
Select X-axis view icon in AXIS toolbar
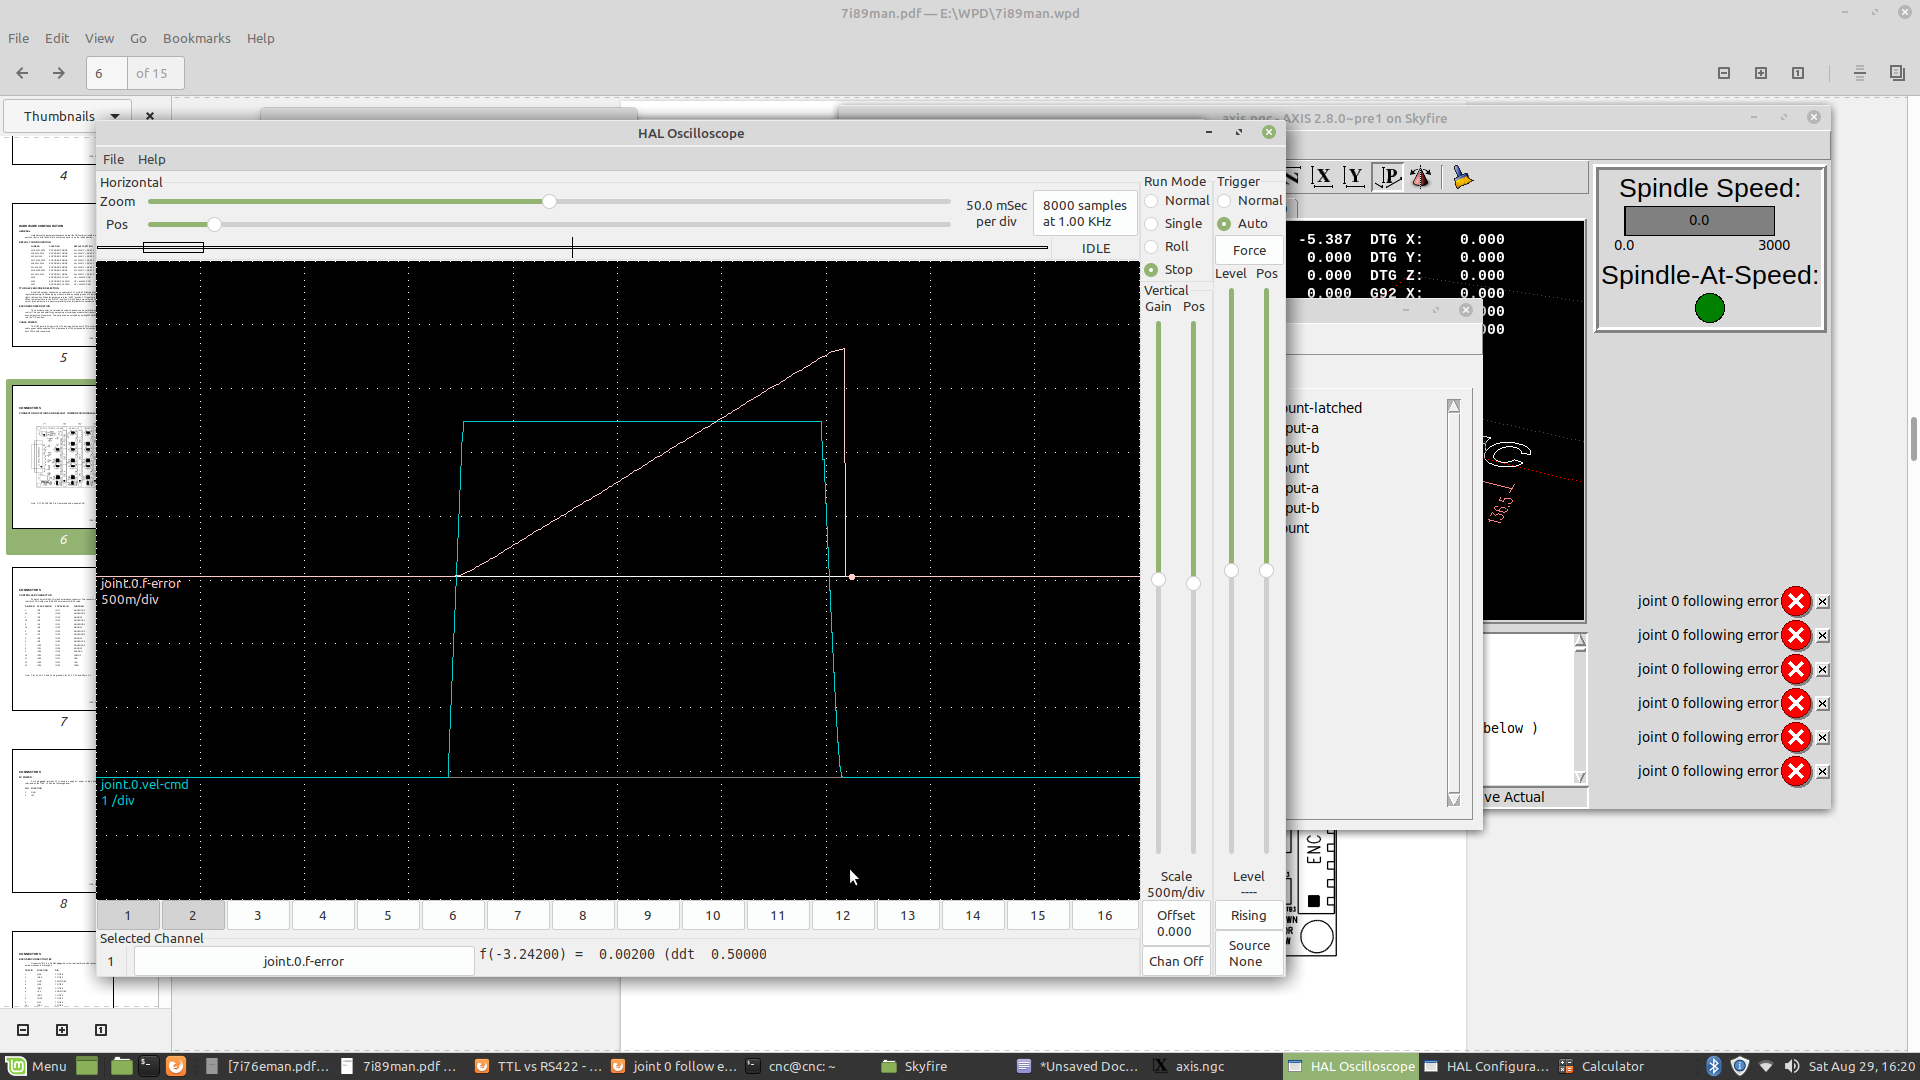pyautogui.click(x=1322, y=177)
